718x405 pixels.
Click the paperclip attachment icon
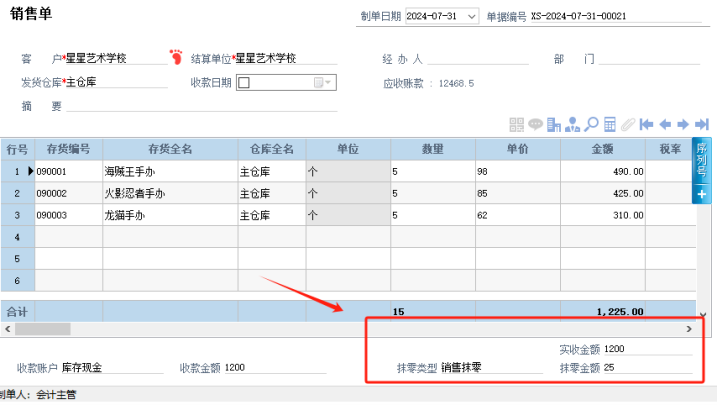628,125
